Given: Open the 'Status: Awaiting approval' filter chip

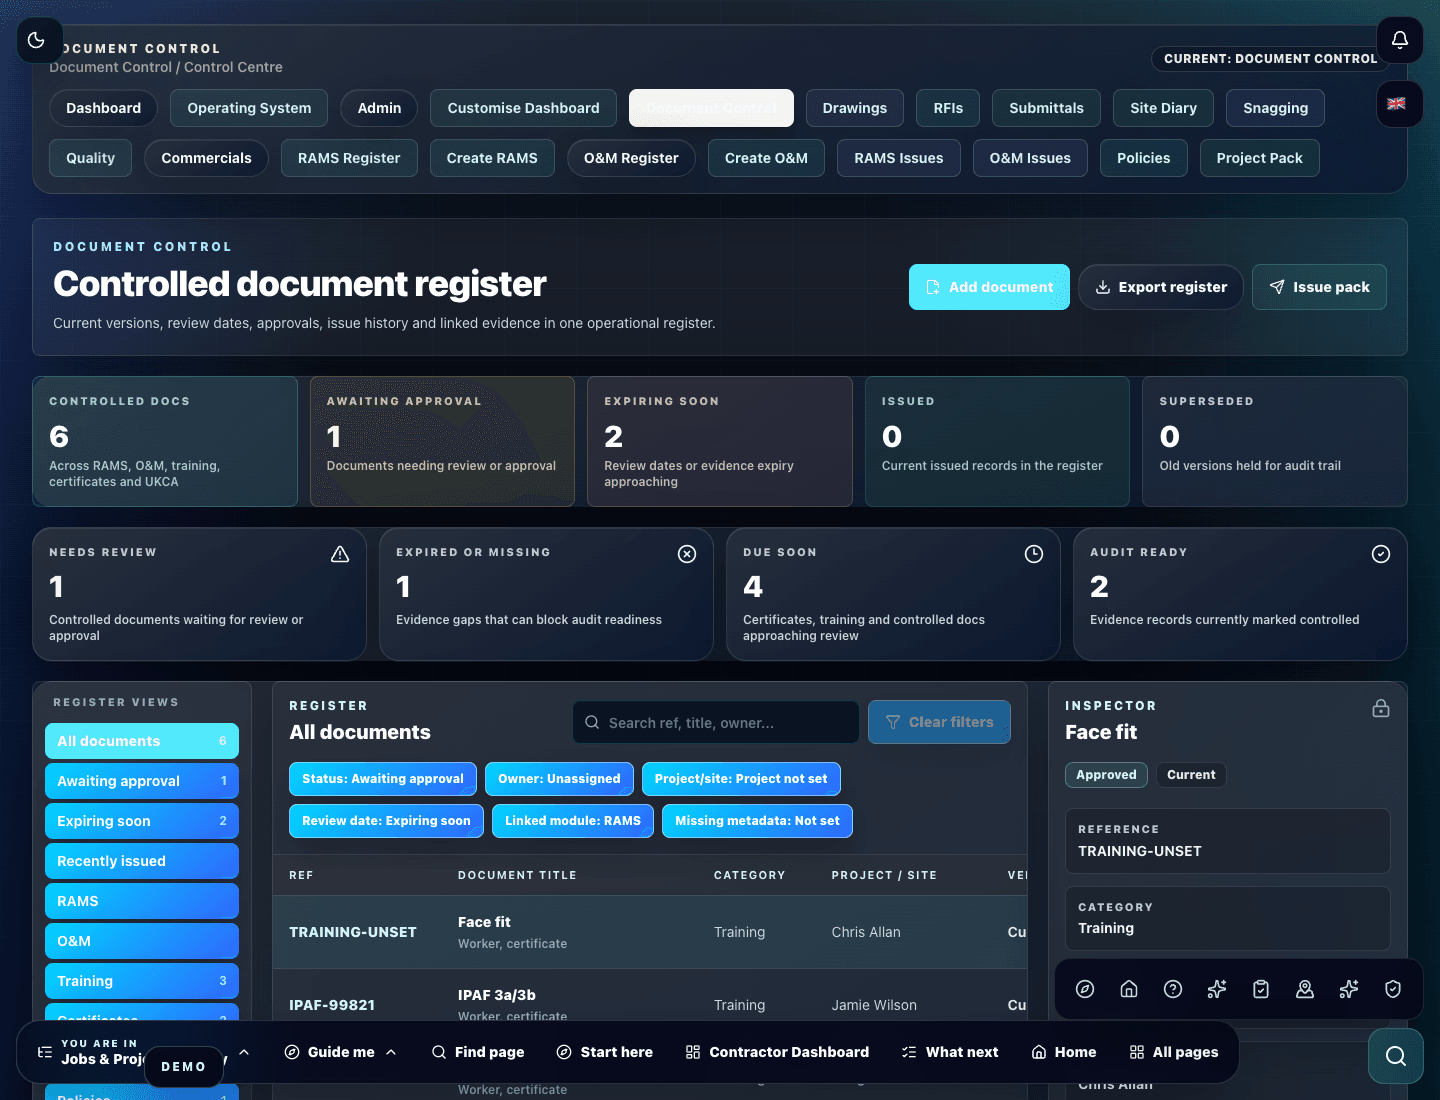Looking at the screenshot, I should (383, 779).
